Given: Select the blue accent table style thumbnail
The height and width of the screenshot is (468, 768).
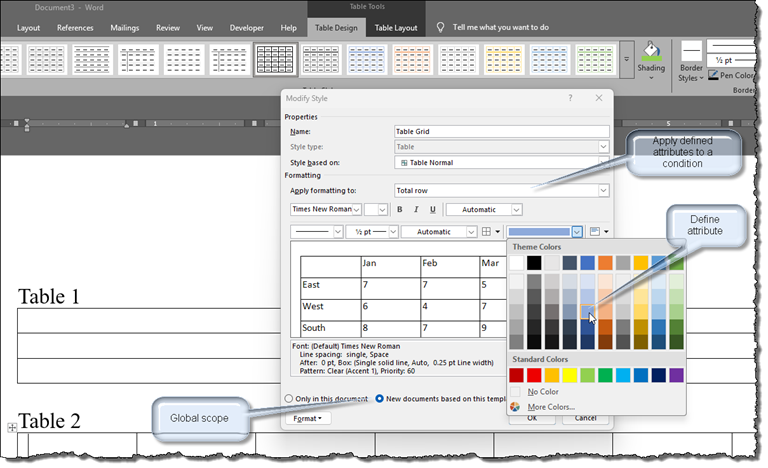Looking at the screenshot, I should click(366, 60).
